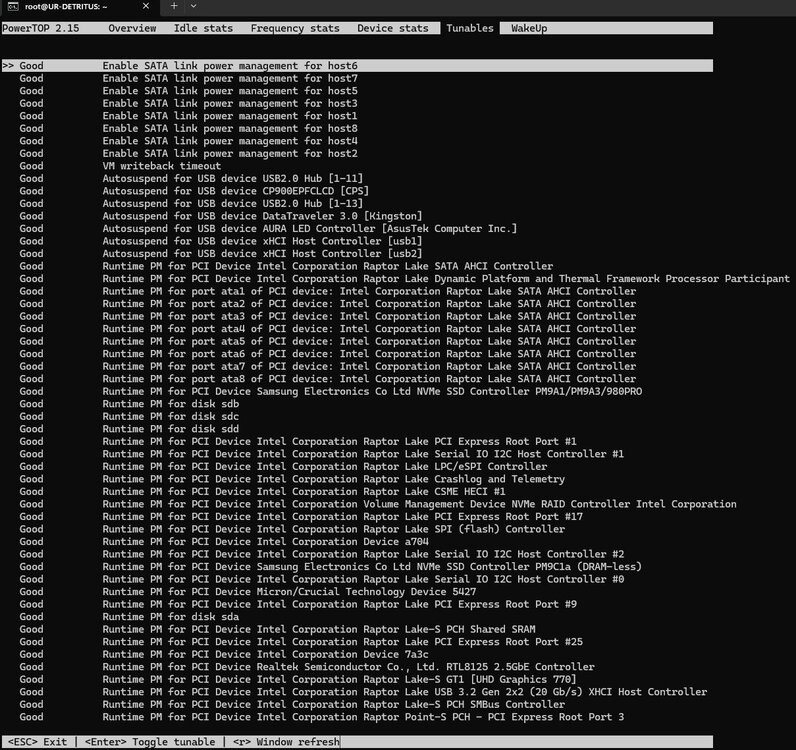Viewport: 796px width, 750px height.
Task: Select the SATA link power management host1 row
Action: 188,116
